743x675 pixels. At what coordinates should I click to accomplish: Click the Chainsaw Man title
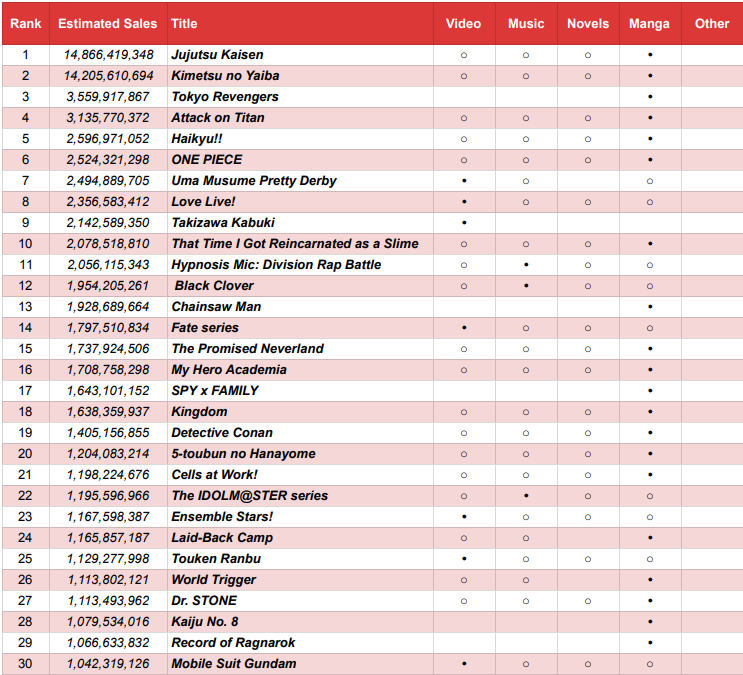coord(216,307)
